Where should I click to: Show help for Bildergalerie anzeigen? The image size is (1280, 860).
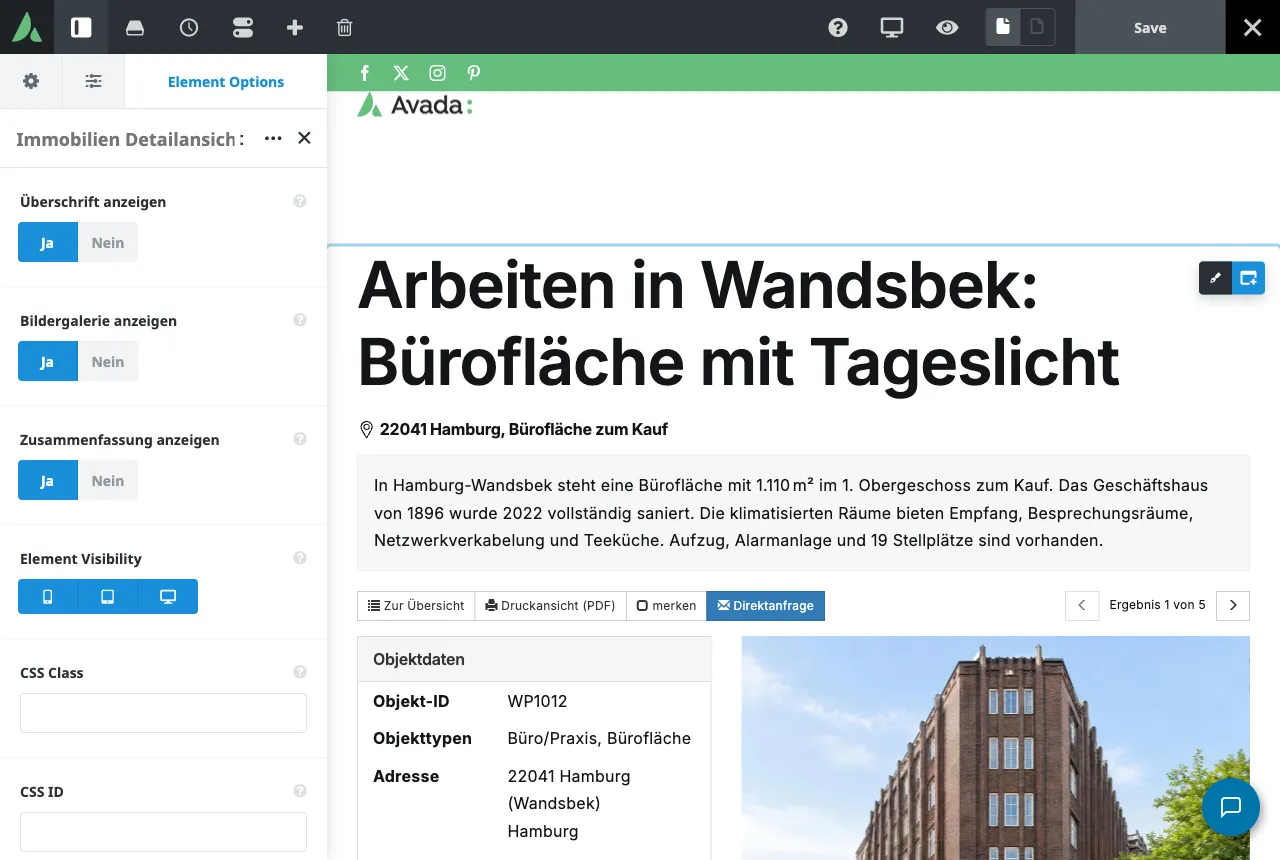coord(300,320)
